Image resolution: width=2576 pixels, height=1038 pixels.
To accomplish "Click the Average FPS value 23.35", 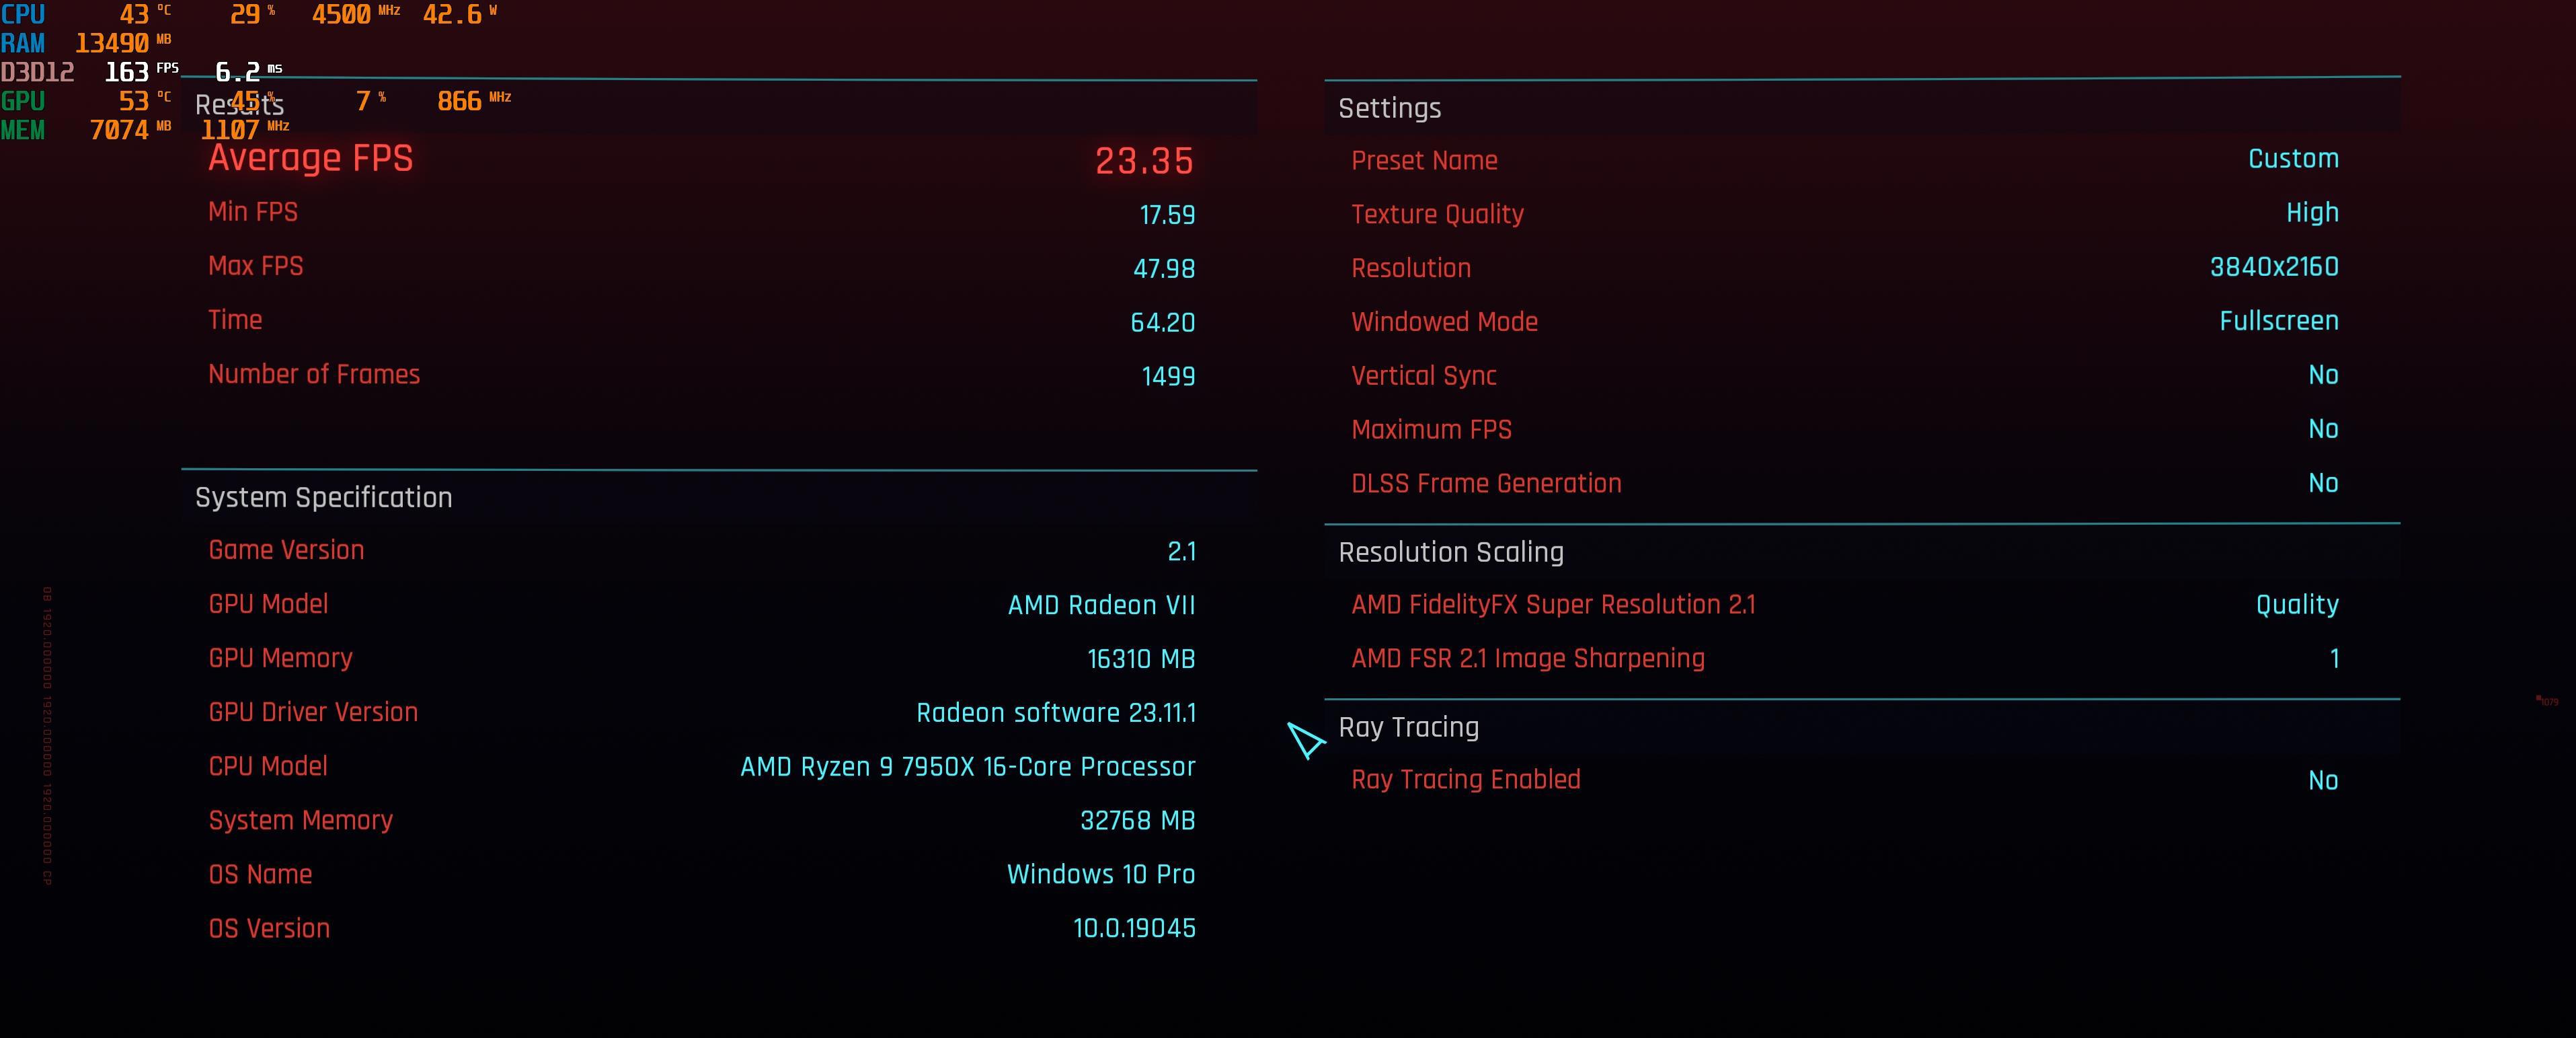I will click(x=1144, y=161).
